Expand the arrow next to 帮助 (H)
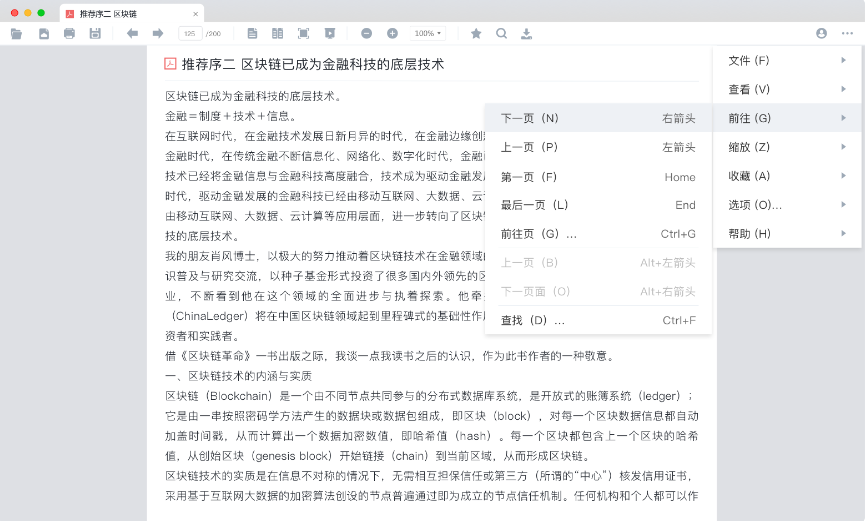This screenshot has height=521, width=865. [x=843, y=233]
